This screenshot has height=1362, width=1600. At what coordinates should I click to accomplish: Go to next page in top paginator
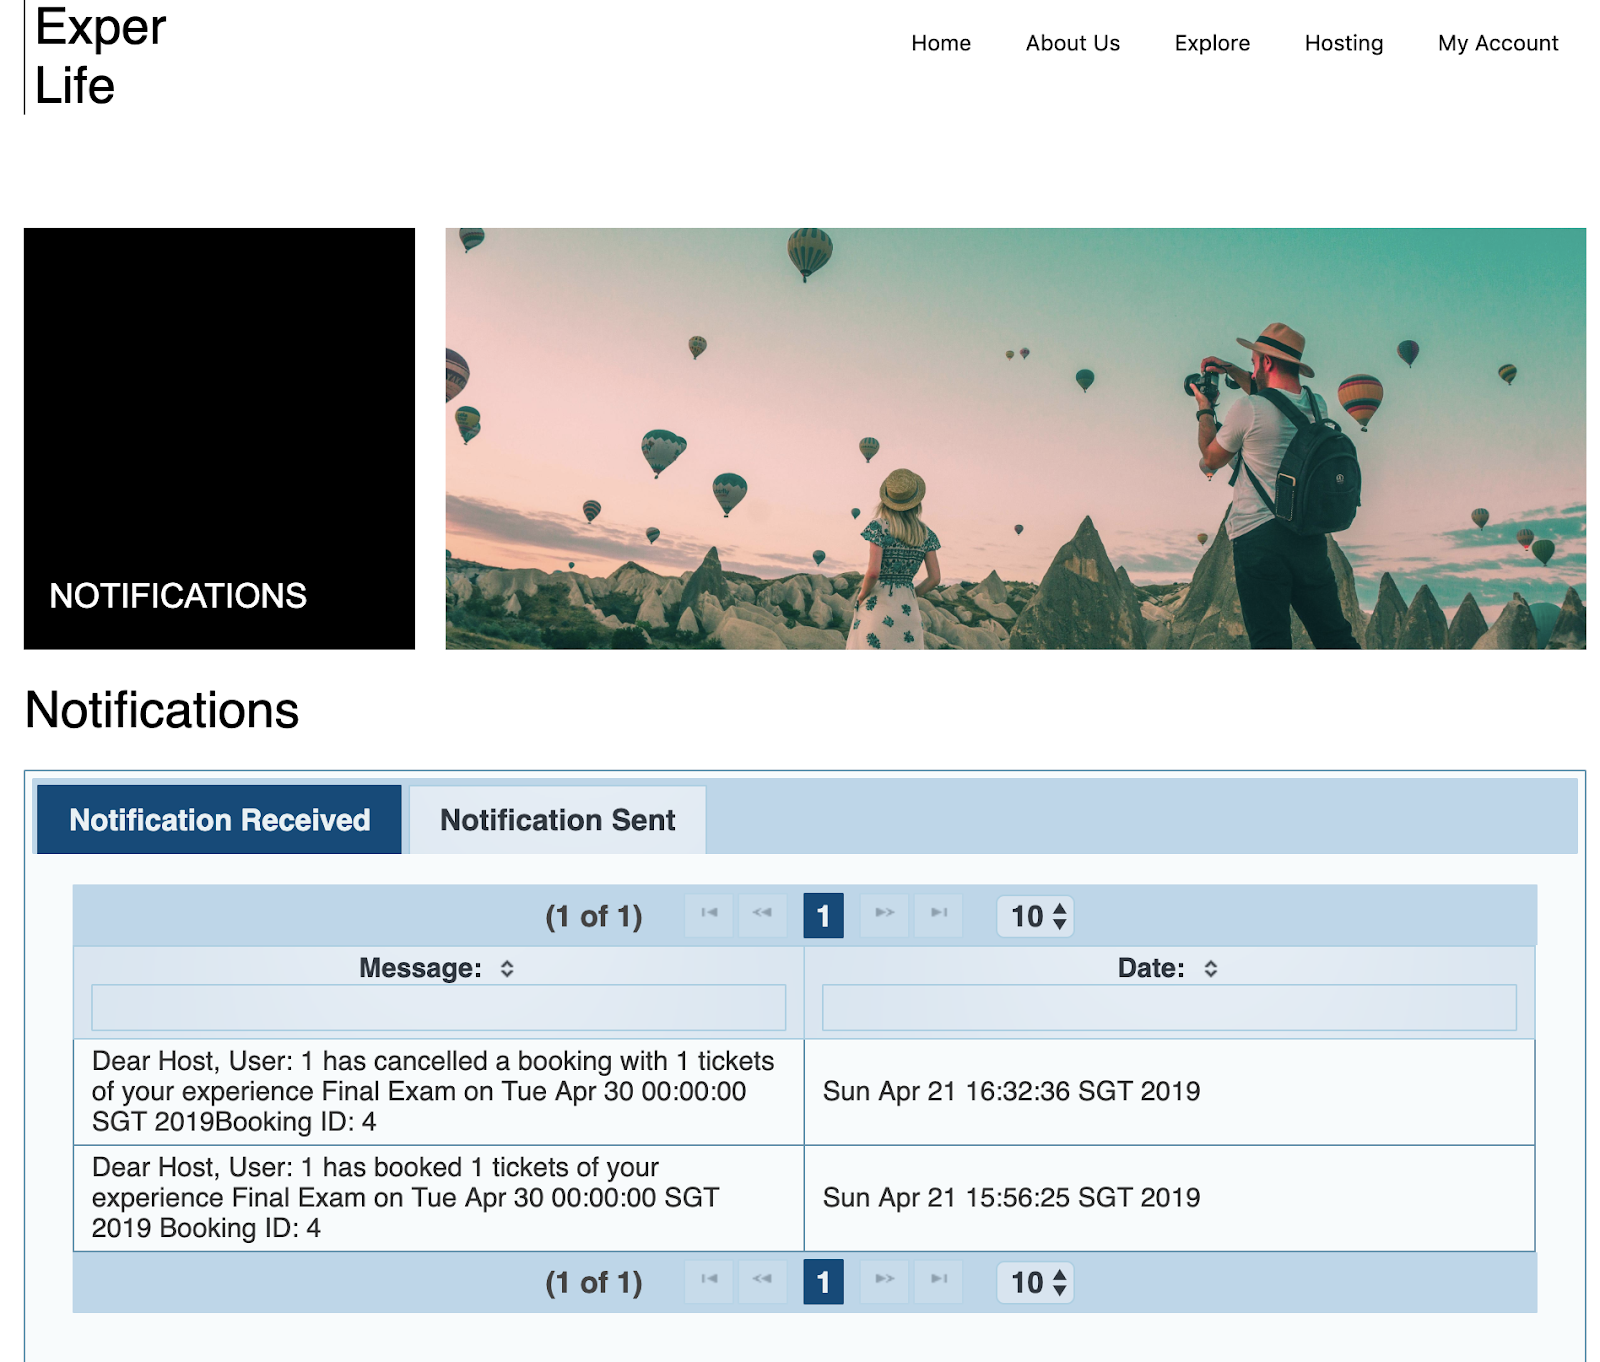point(885,915)
